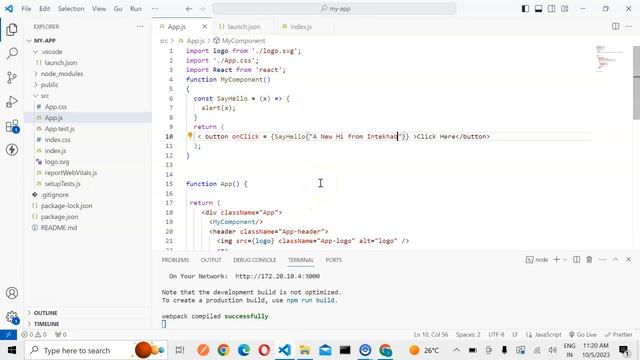Click the split editor right icon
This screenshot has height=360, width=640.
[615, 27]
